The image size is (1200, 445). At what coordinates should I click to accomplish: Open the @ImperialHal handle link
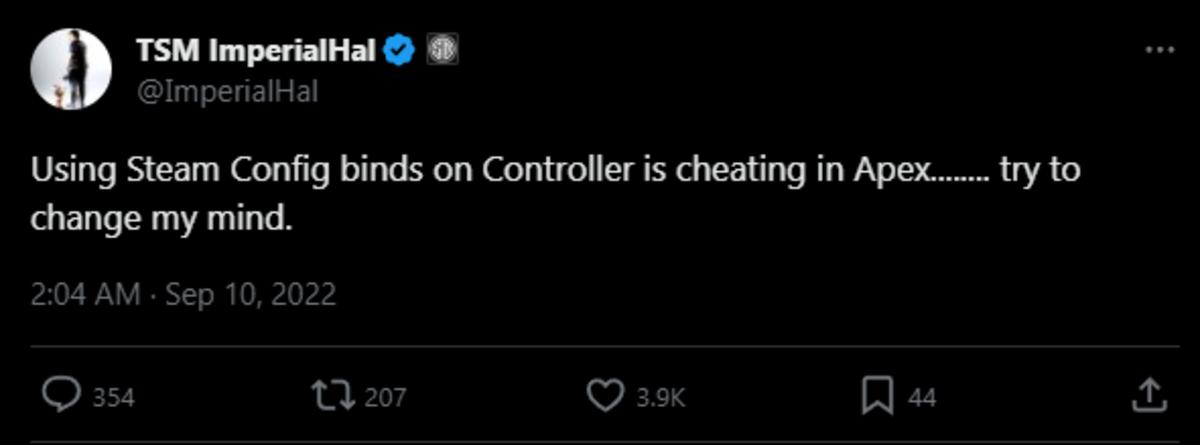pyautogui.click(x=227, y=91)
